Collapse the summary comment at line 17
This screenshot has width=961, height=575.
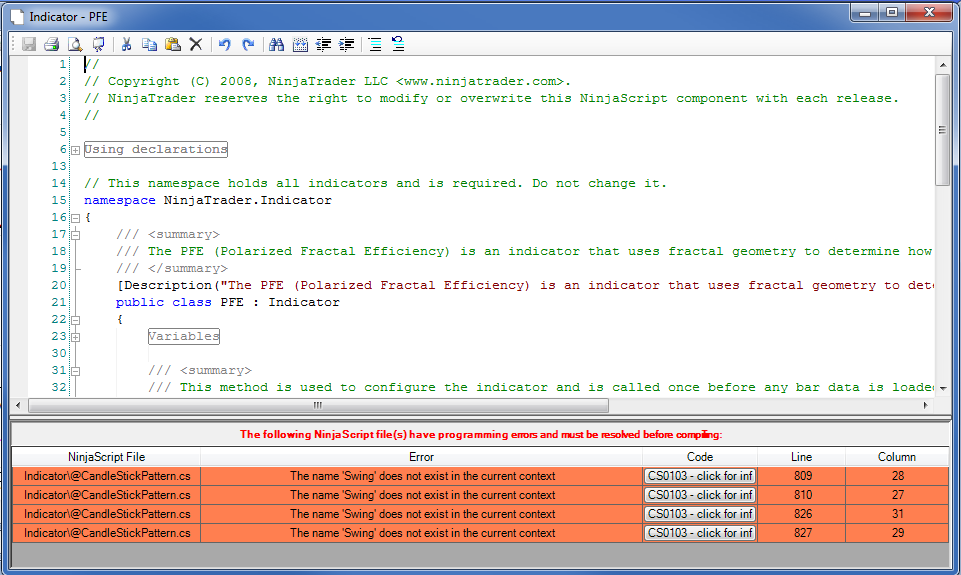click(75, 235)
